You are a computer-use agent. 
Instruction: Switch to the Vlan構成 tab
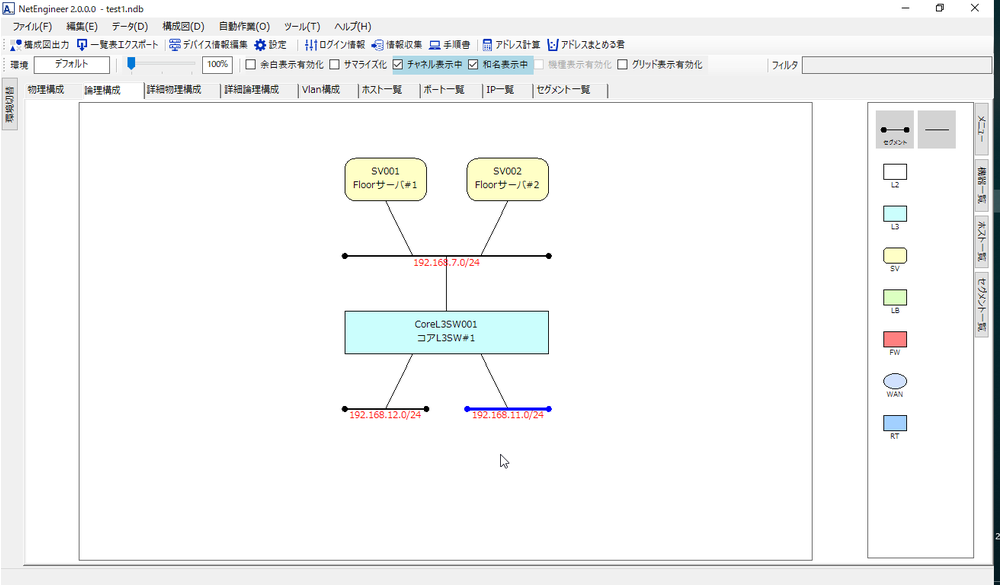point(321,90)
